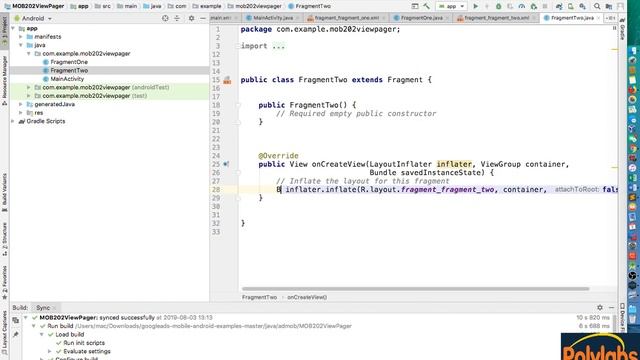Select the FragmentTwo.java tab
The image size is (640, 360).
[571, 18]
